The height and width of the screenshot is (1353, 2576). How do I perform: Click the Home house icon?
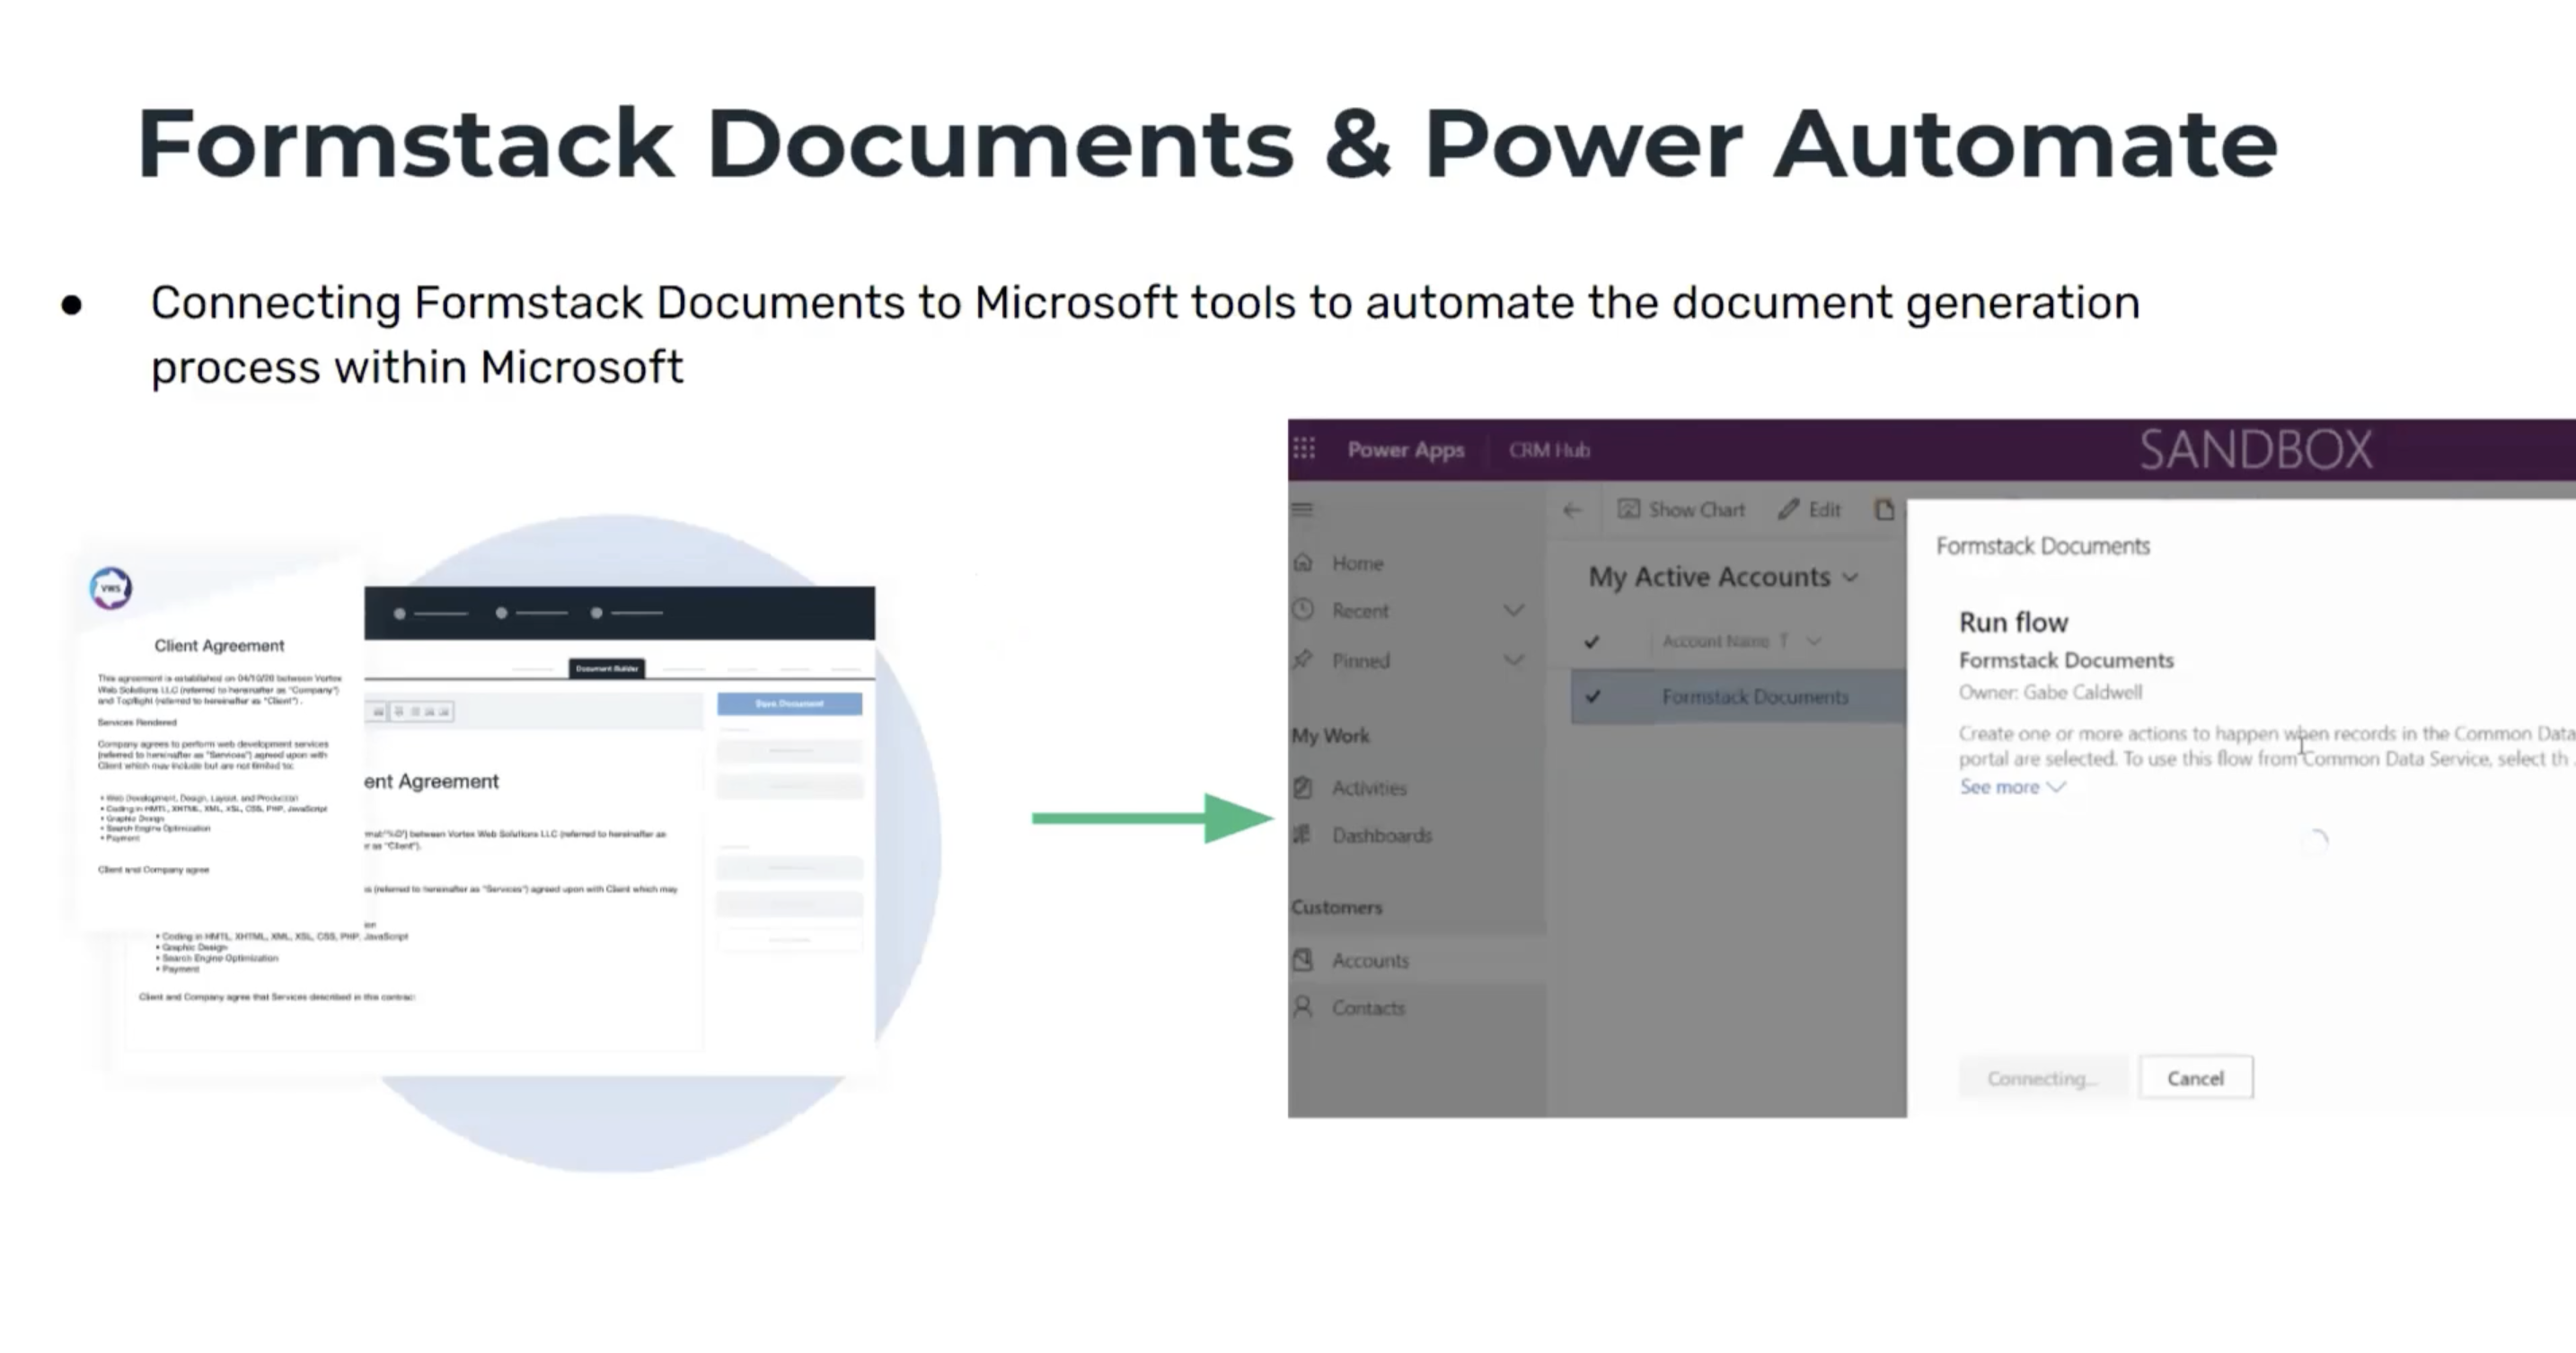coord(1303,562)
